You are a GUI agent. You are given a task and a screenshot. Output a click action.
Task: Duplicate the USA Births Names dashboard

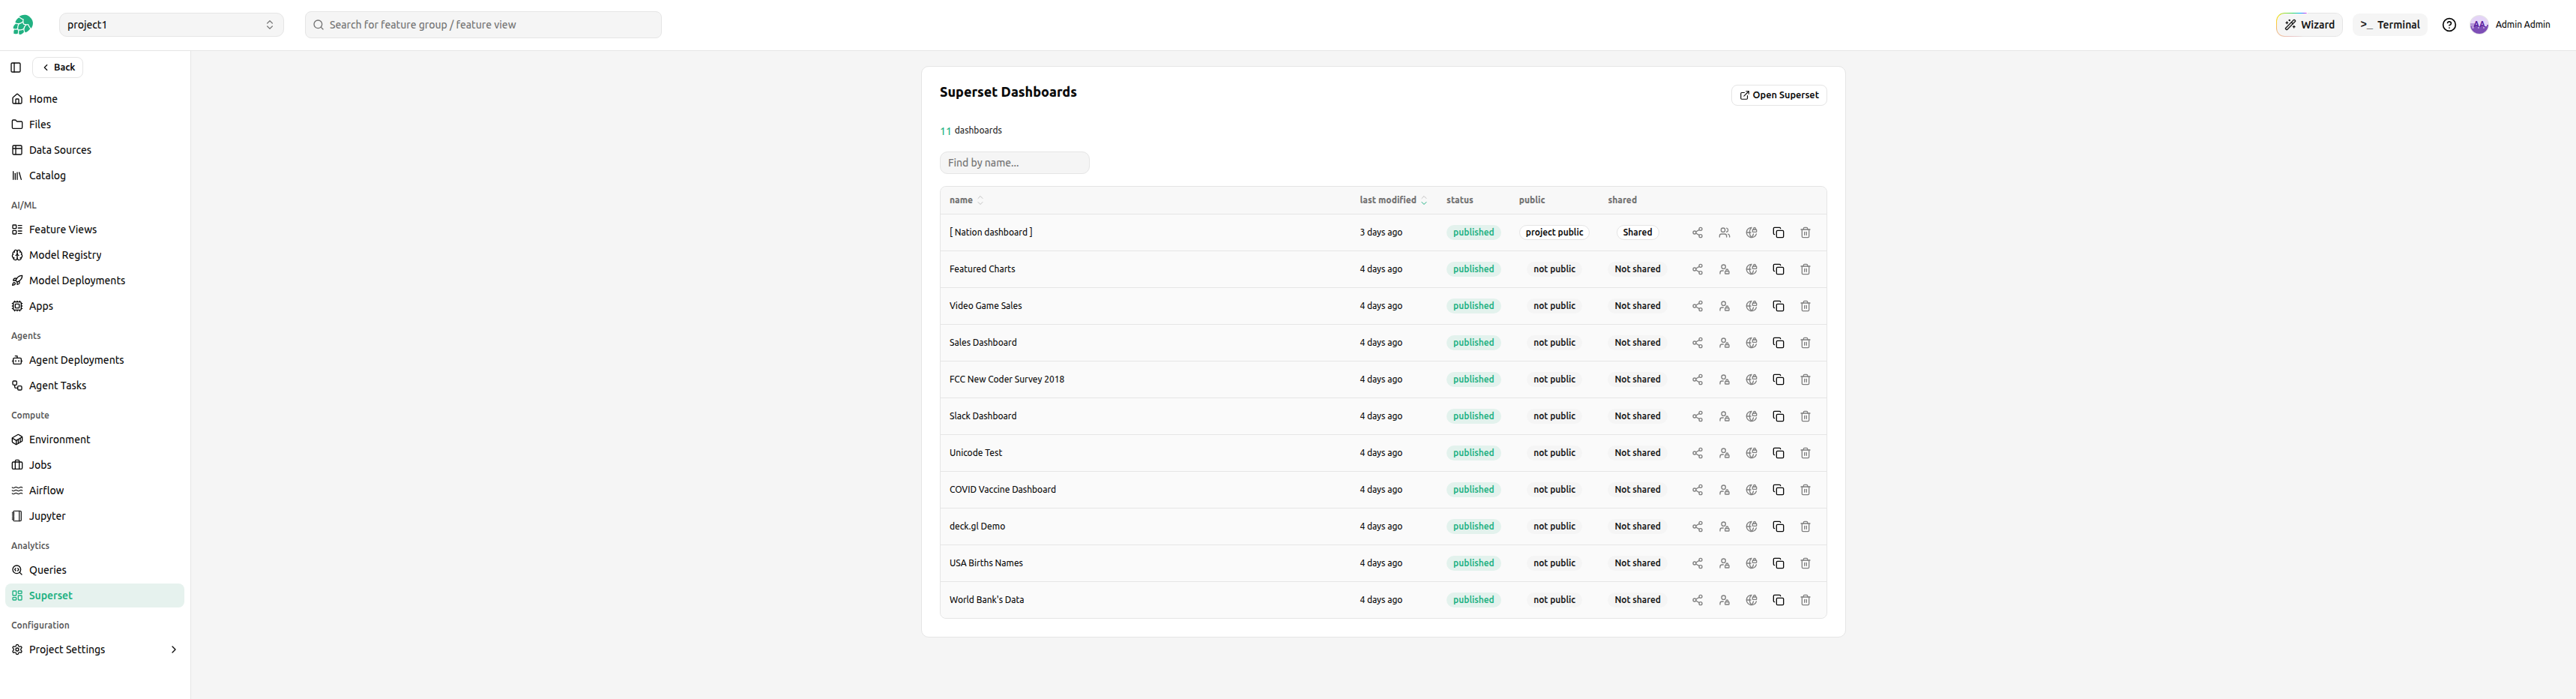coord(1778,564)
